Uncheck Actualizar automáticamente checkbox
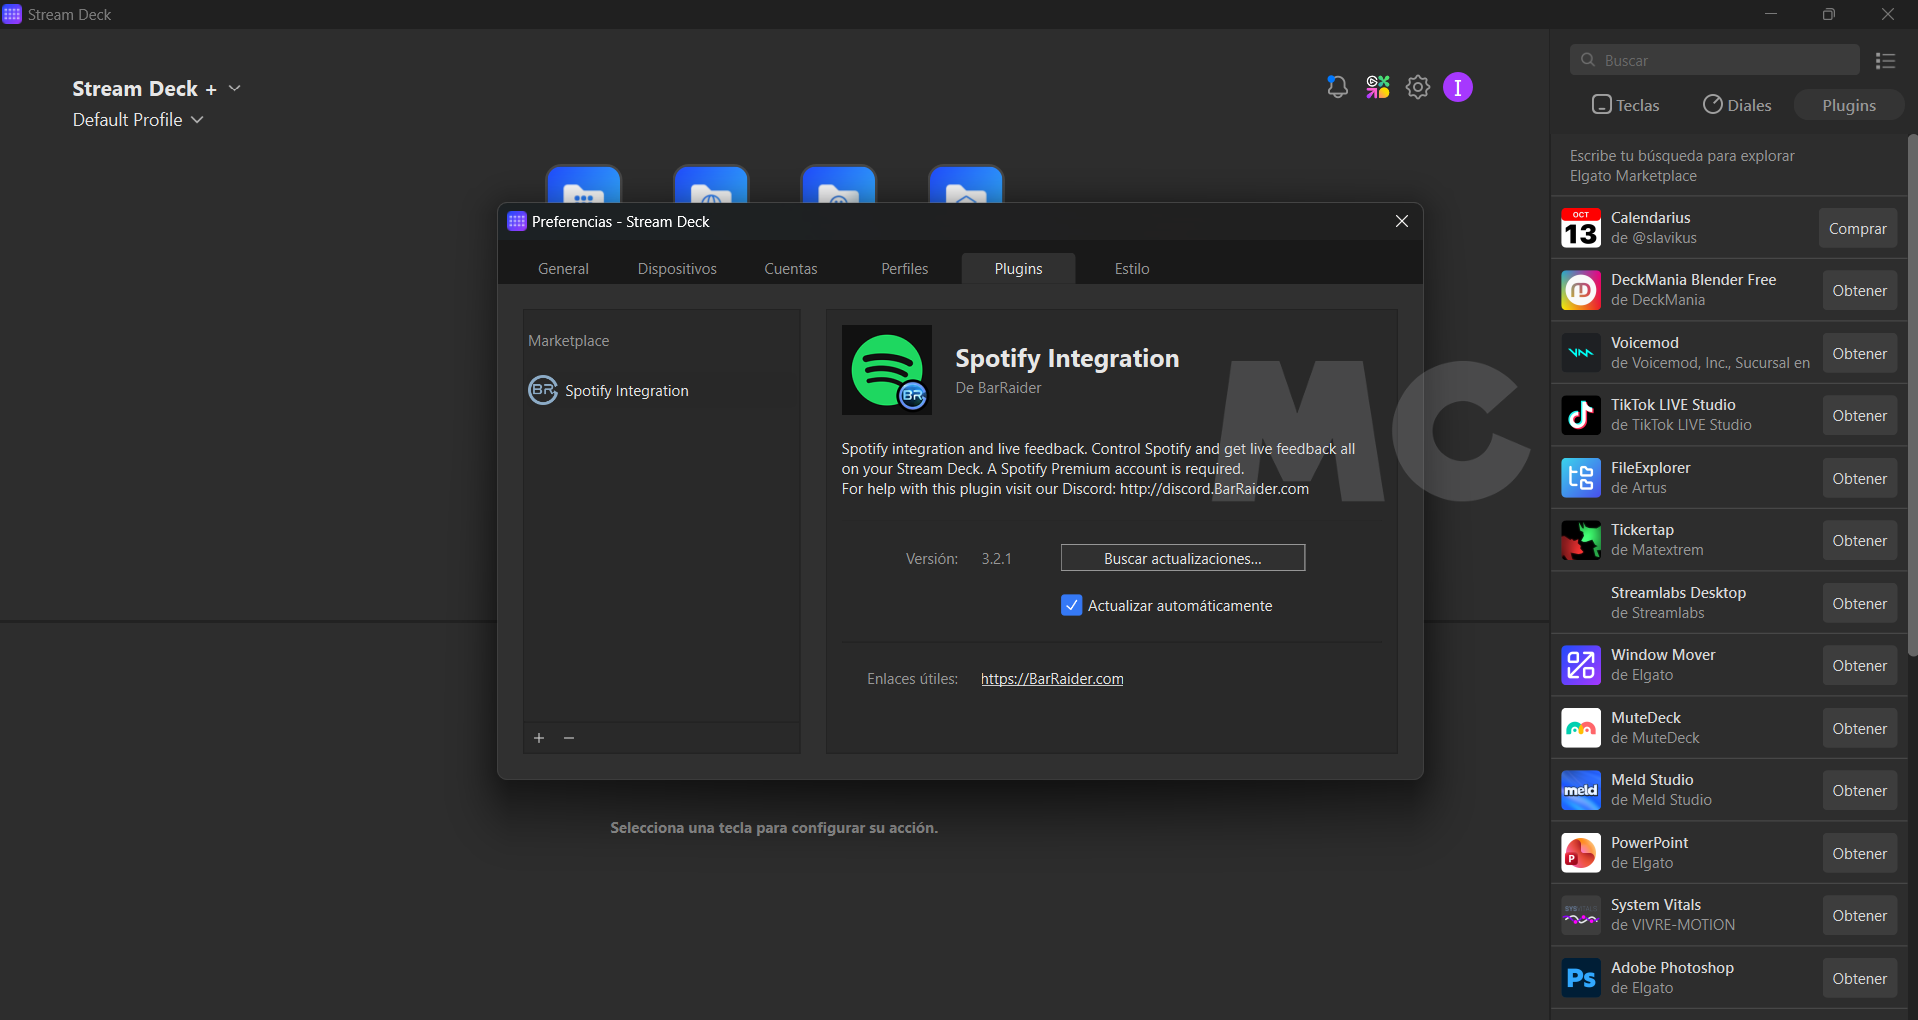This screenshot has height=1020, width=1918. pos(1071,605)
